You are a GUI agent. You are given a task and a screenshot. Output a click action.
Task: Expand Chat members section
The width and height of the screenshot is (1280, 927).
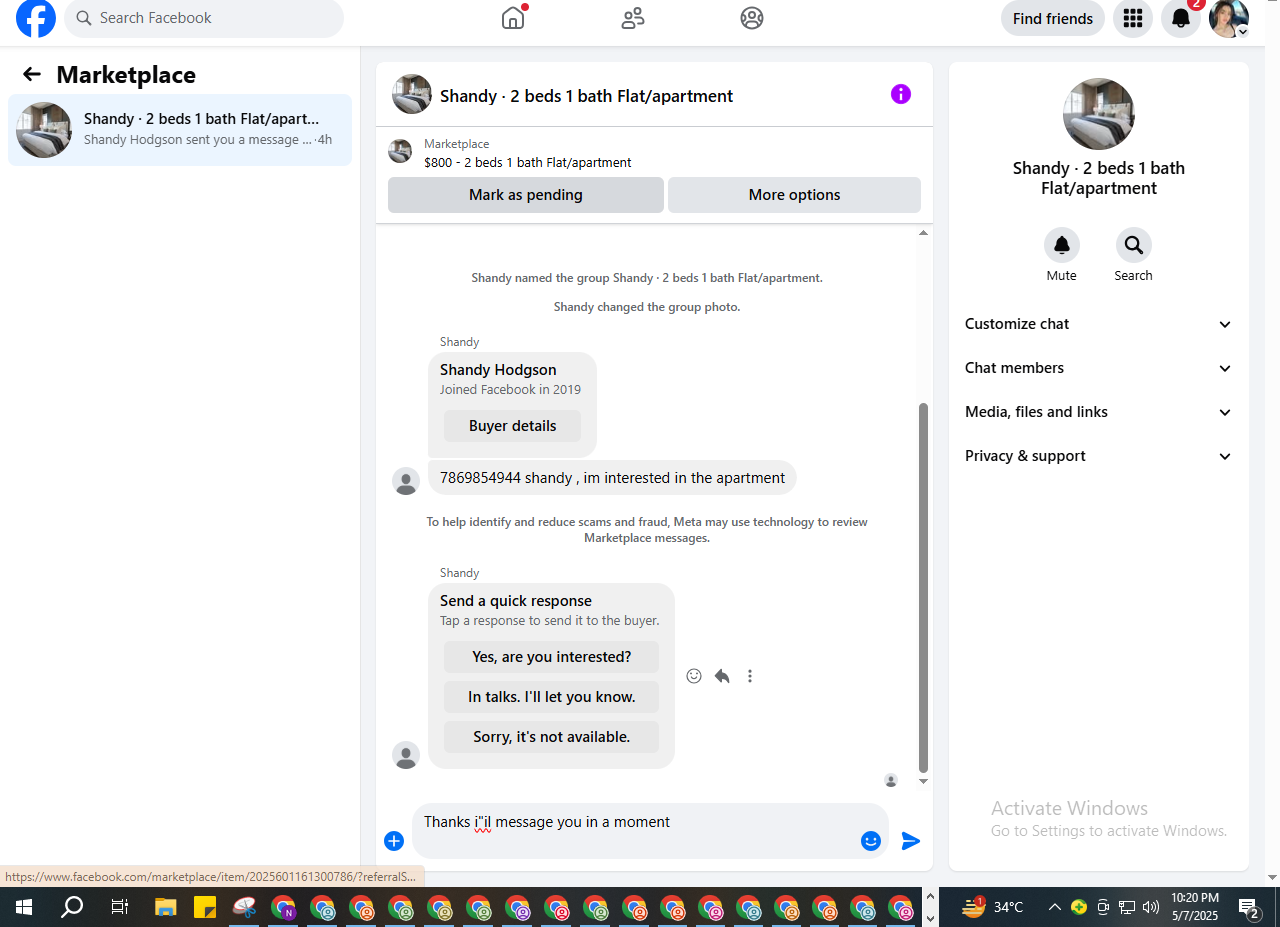click(x=1099, y=368)
